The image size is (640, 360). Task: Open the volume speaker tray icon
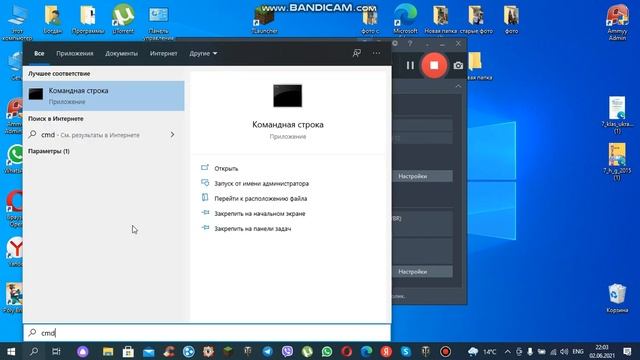click(x=564, y=351)
